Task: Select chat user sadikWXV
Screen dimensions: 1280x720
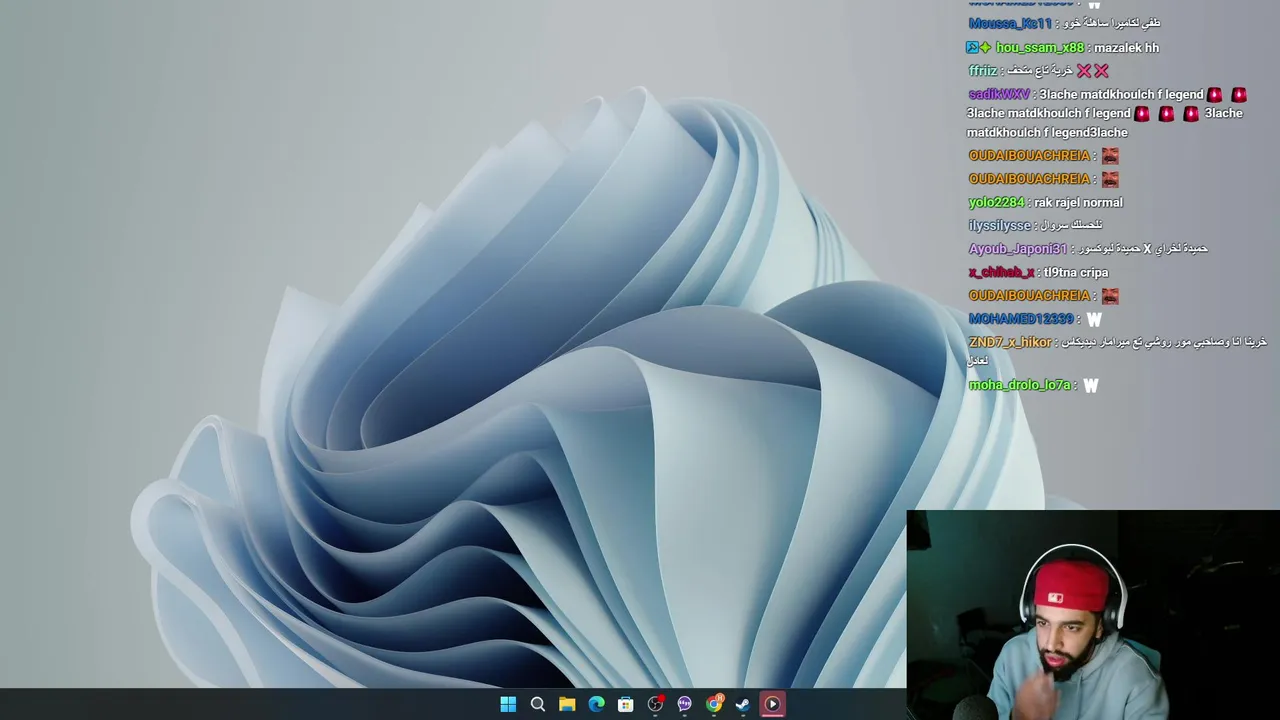Action: 999,94
